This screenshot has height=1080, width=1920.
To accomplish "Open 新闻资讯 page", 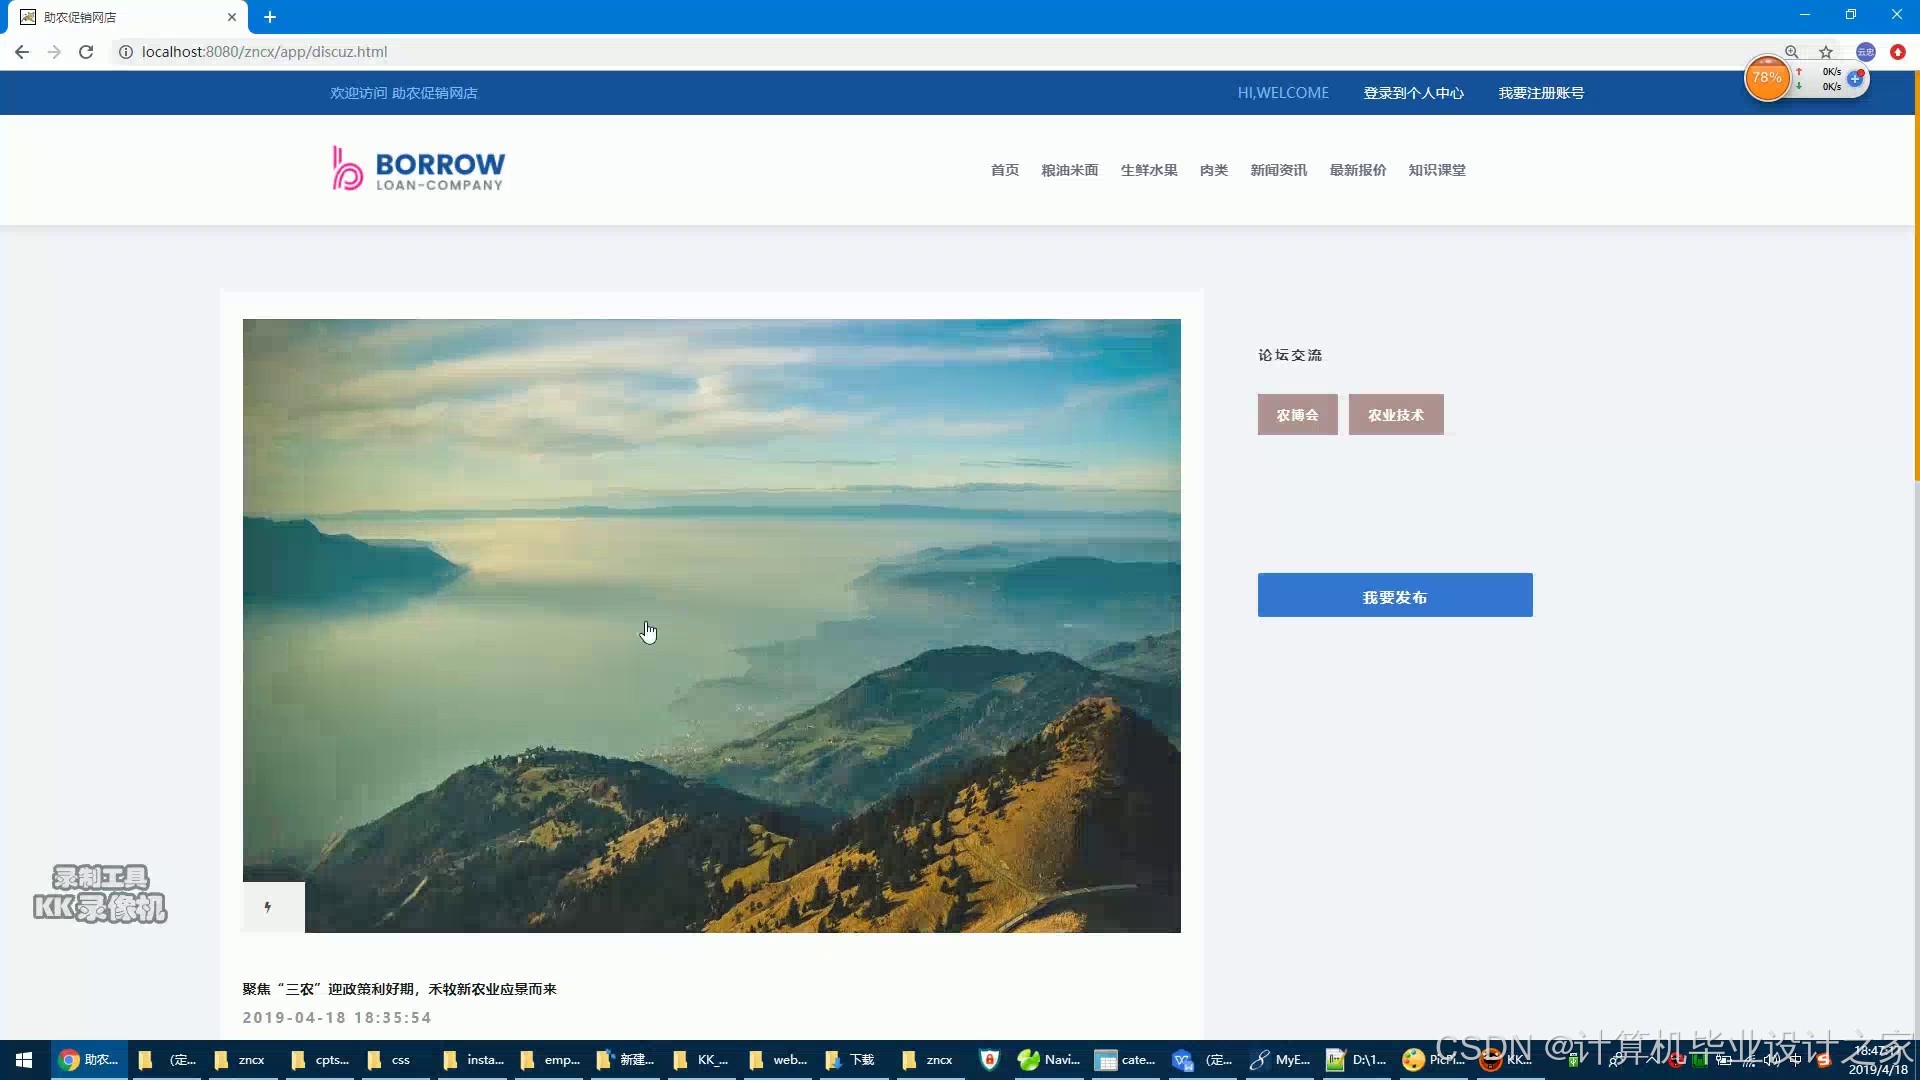I will tap(1279, 170).
